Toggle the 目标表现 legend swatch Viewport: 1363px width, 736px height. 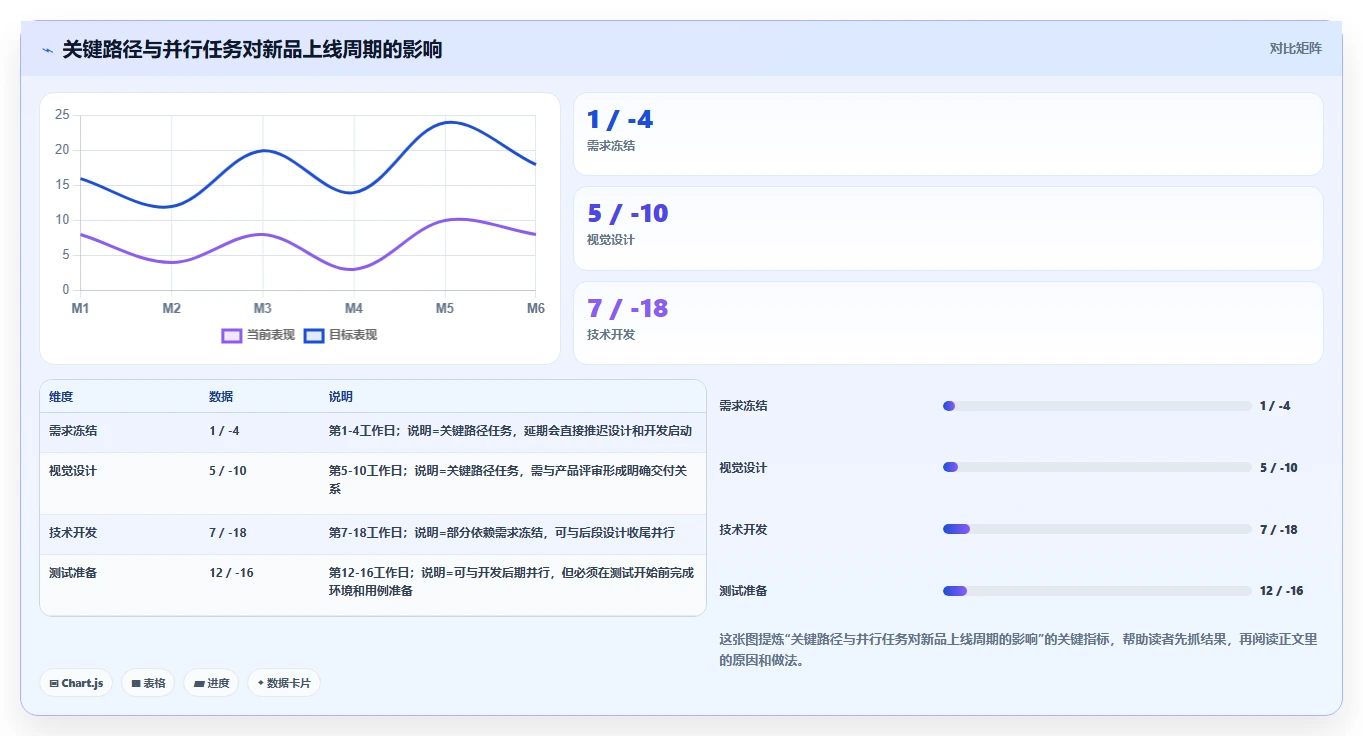click(314, 335)
